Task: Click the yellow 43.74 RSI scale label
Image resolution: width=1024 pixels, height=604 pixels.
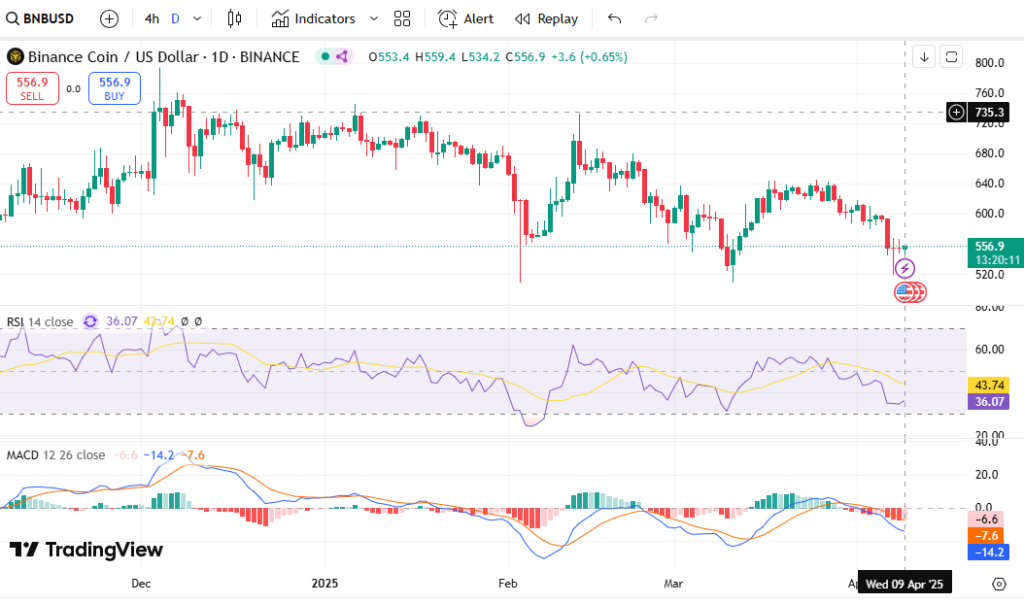Action: 988,385
